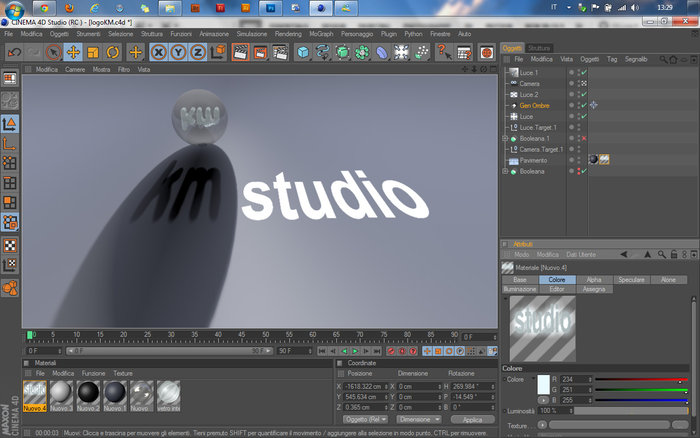
Task: Switch to the Speculare material tab
Action: [x=631, y=279]
